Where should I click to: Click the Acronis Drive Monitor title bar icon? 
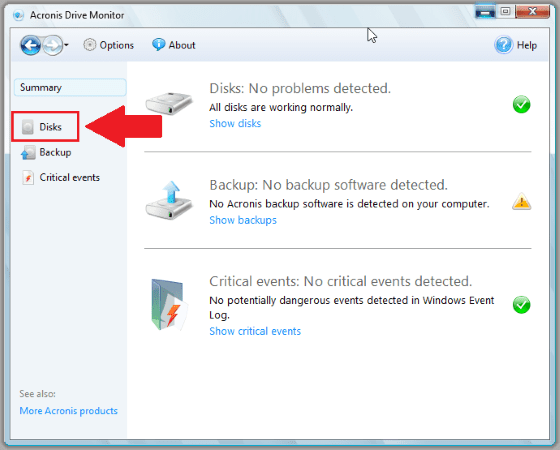pos(18,15)
